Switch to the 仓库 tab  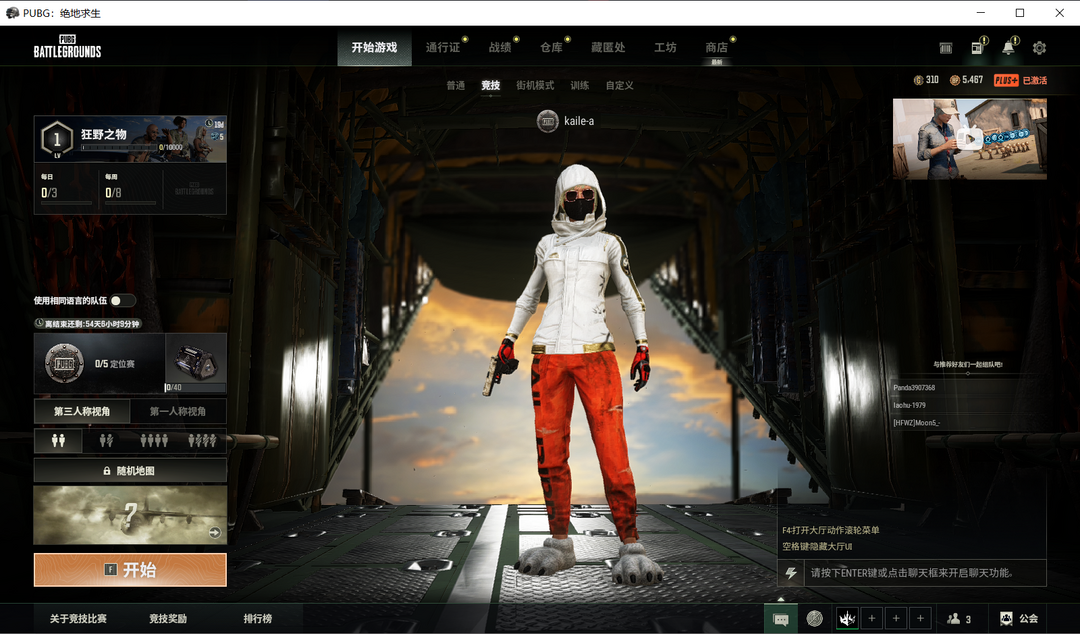(551, 48)
